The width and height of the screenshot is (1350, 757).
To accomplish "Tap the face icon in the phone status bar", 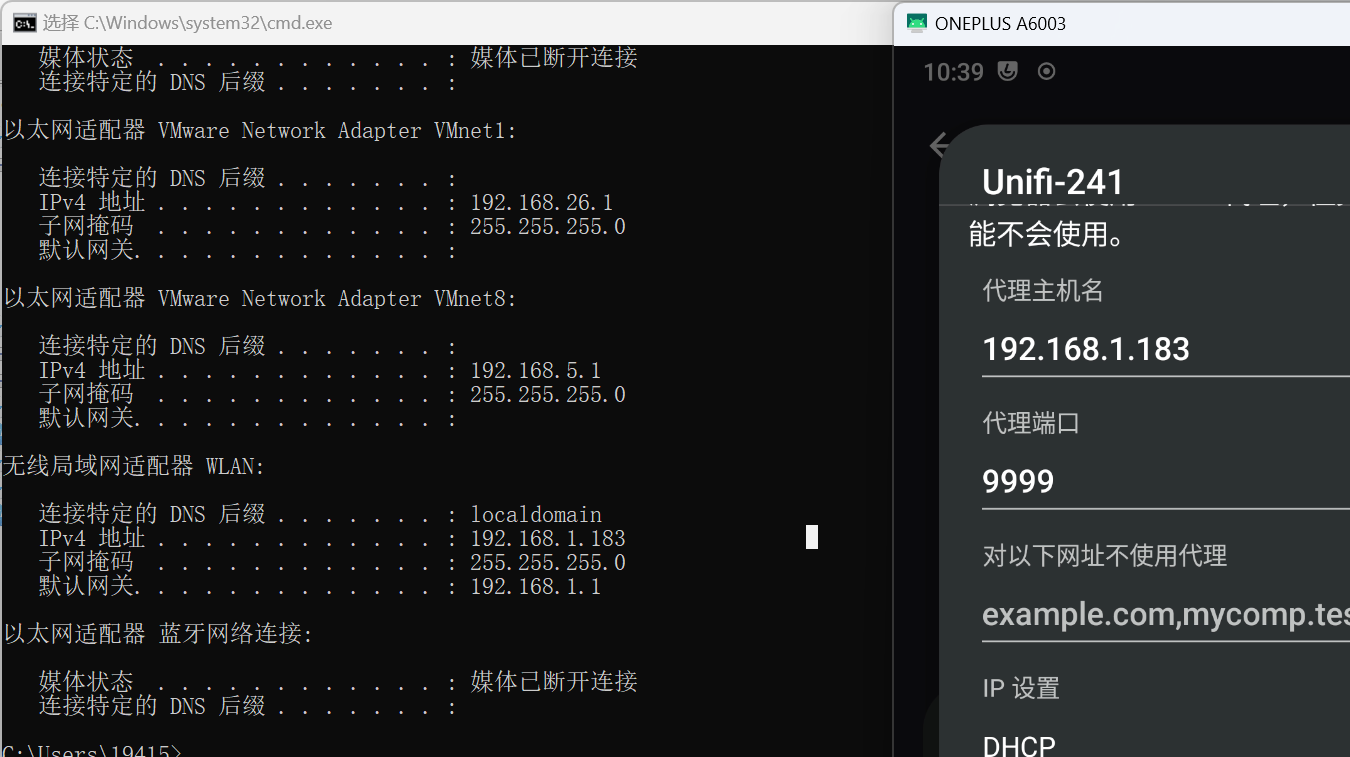I will tap(1008, 71).
